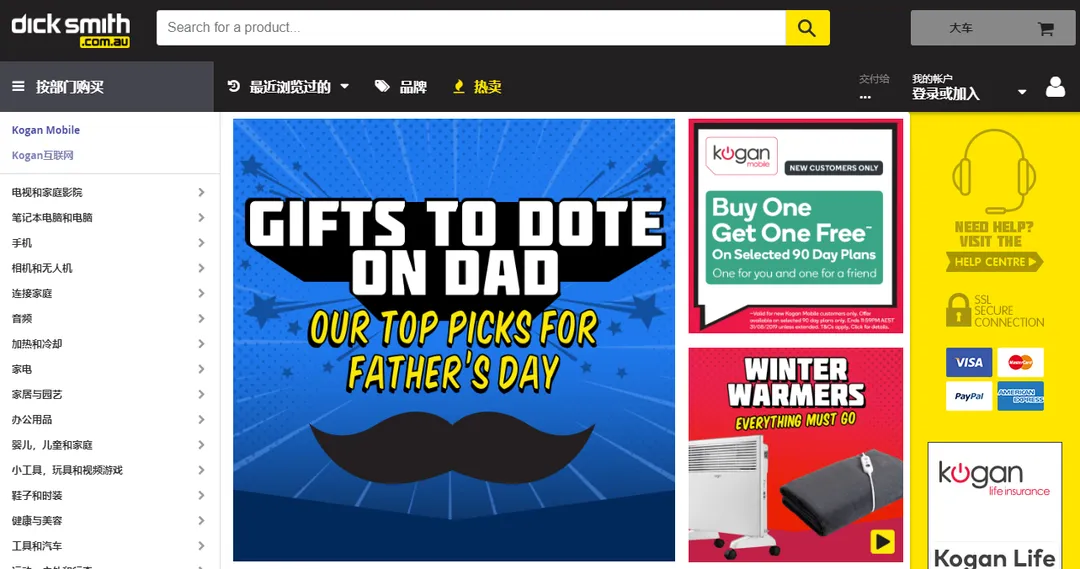Screen dimensions: 1080x569
Task: Expand the 家电 chevron
Action: click(x=201, y=369)
